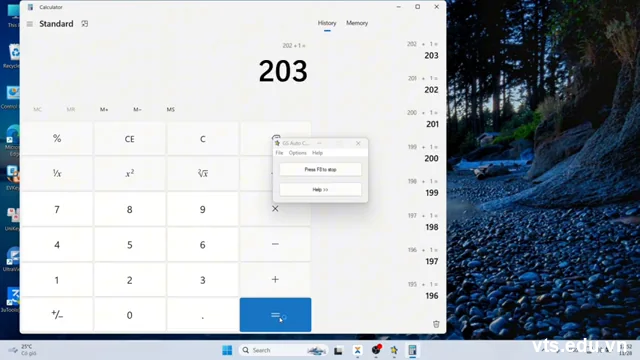The height and width of the screenshot is (360, 640).
Task: Switch to the History tab
Action: [327, 23]
